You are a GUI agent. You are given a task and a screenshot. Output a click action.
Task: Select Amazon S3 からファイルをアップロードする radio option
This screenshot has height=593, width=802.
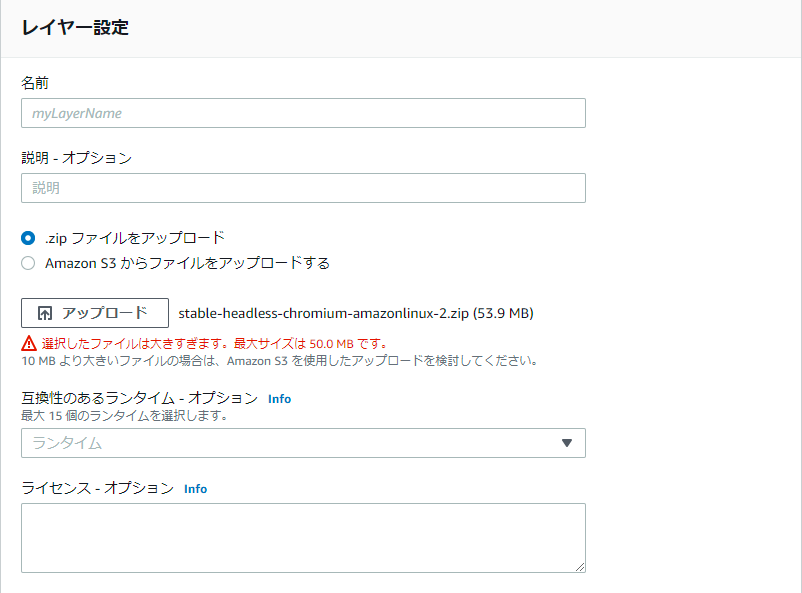[29, 264]
